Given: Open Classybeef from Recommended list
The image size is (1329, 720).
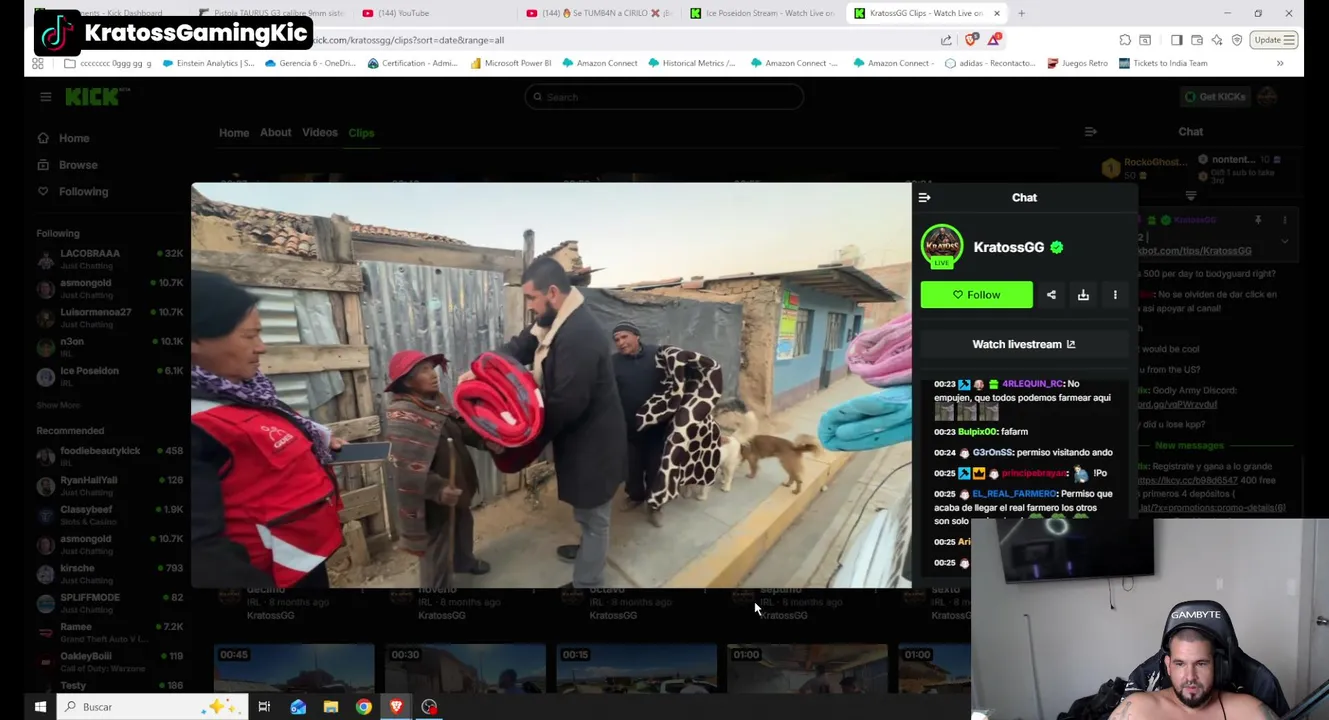Looking at the screenshot, I should click(110, 514).
